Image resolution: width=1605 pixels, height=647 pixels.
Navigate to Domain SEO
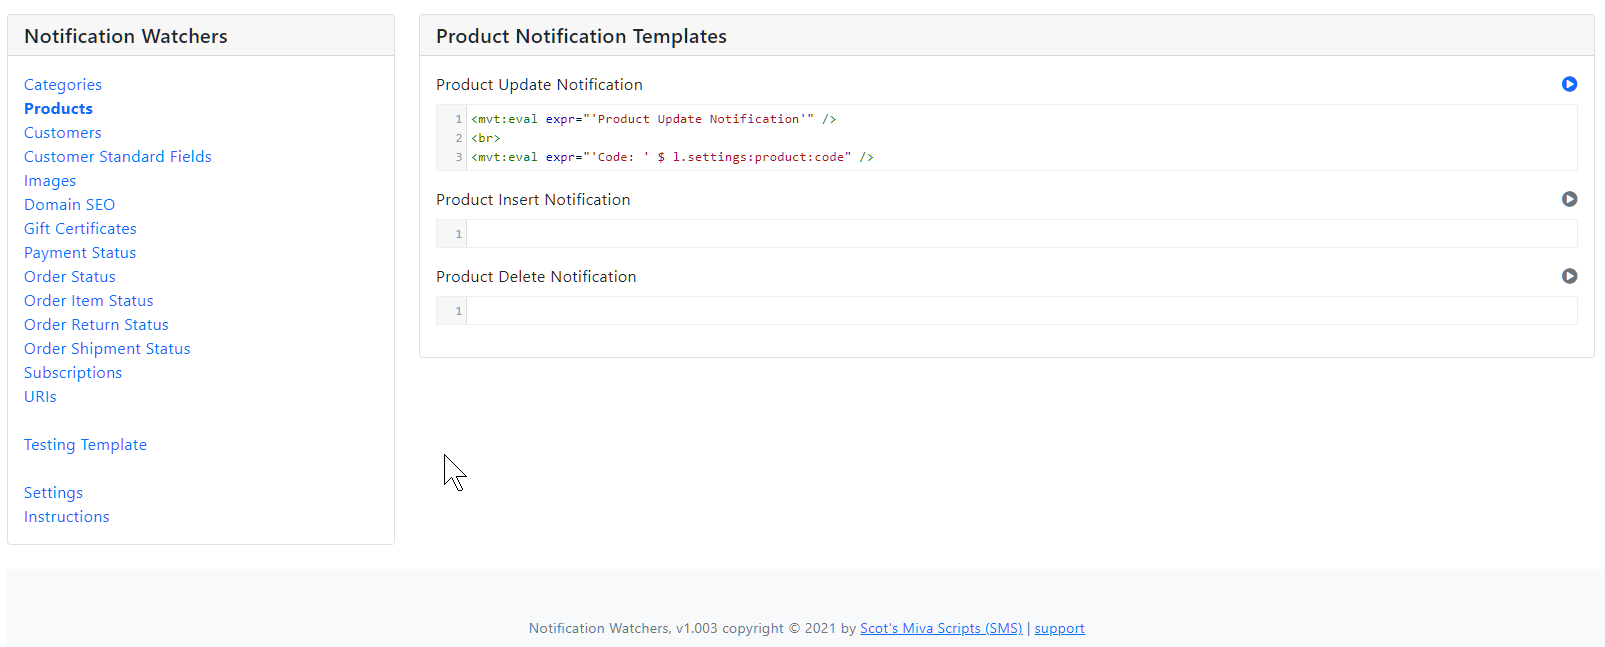click(69, 205)
